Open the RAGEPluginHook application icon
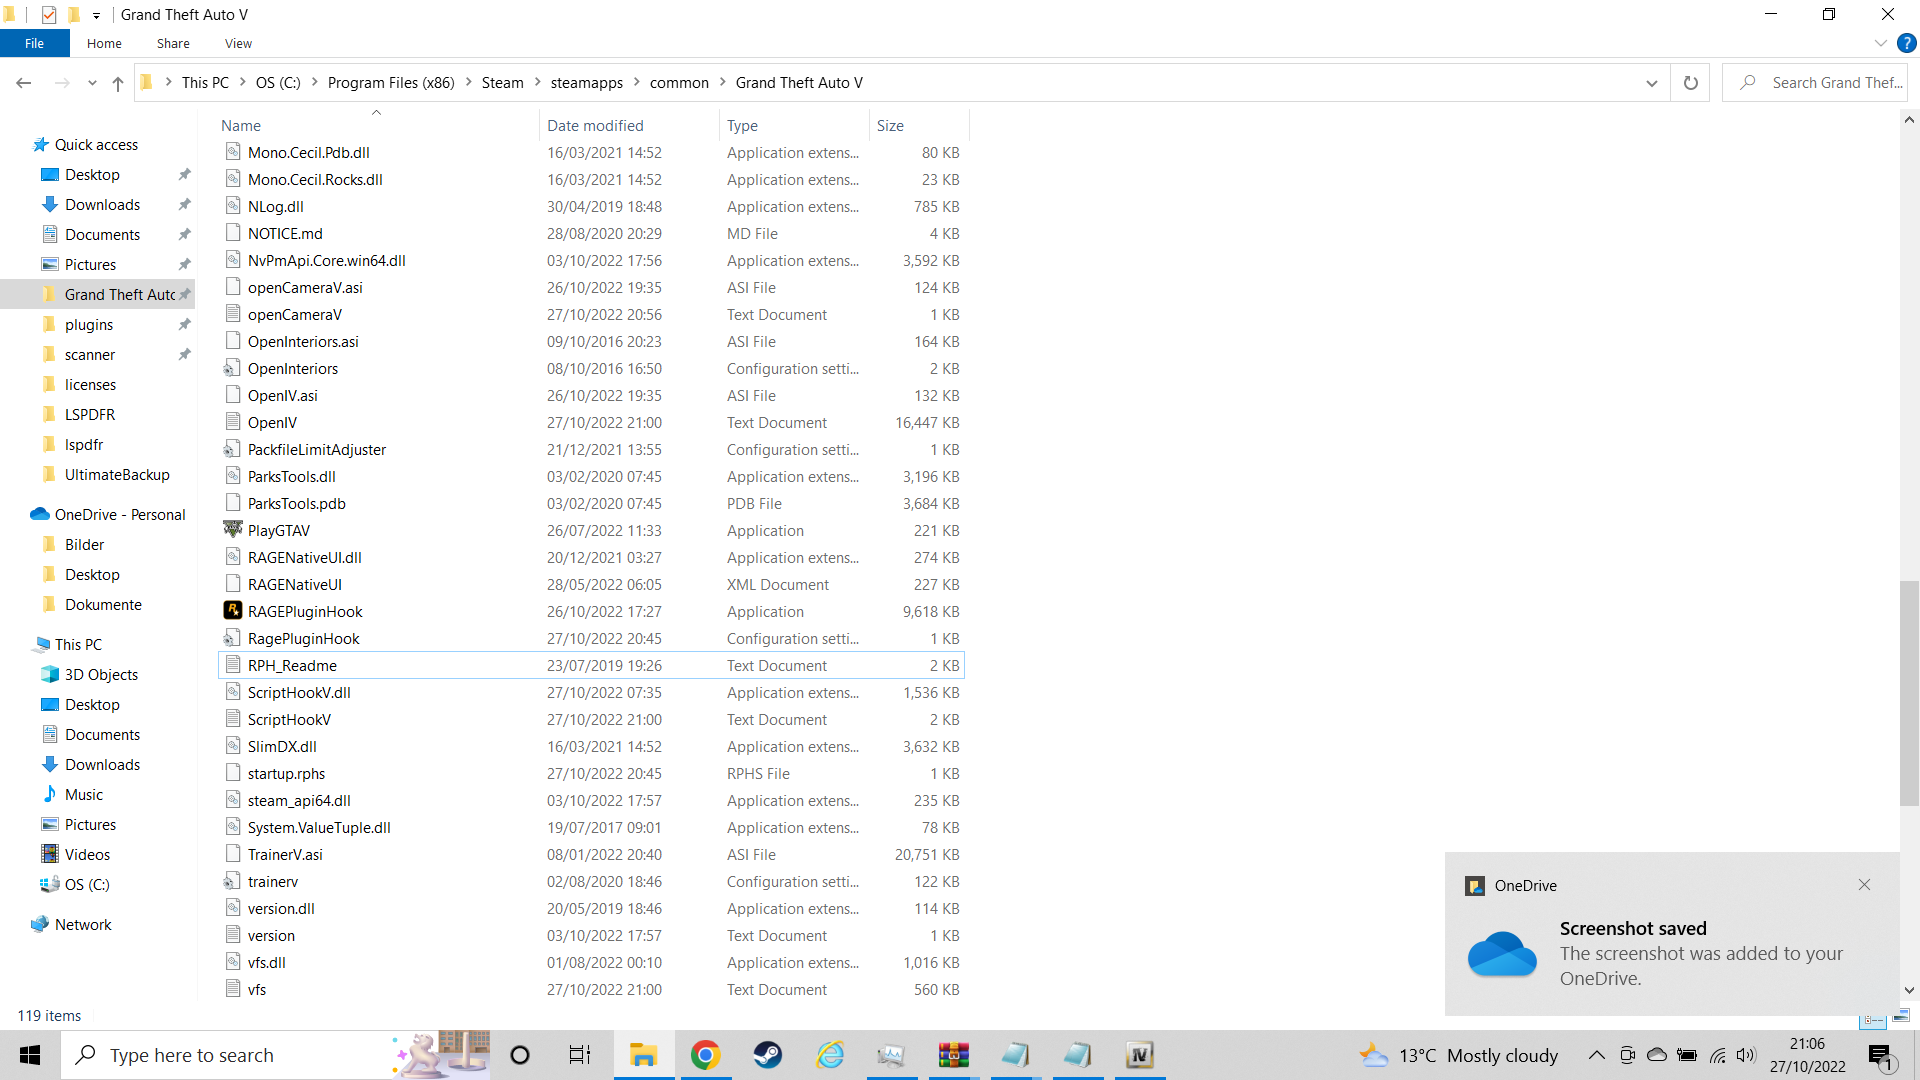1920x1080 pixels. [233, 611]
